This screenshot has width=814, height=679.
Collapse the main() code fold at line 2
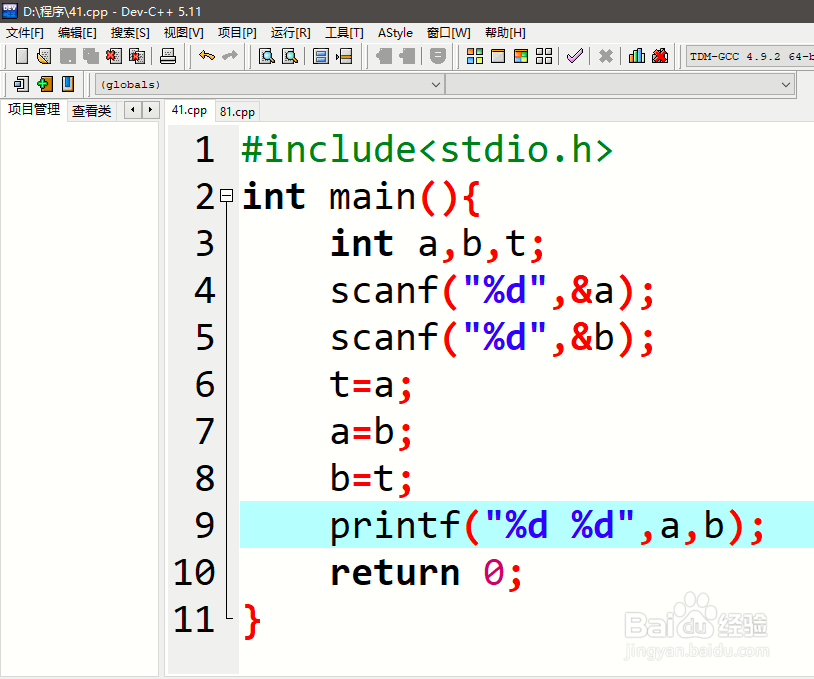tap(226, 196)
